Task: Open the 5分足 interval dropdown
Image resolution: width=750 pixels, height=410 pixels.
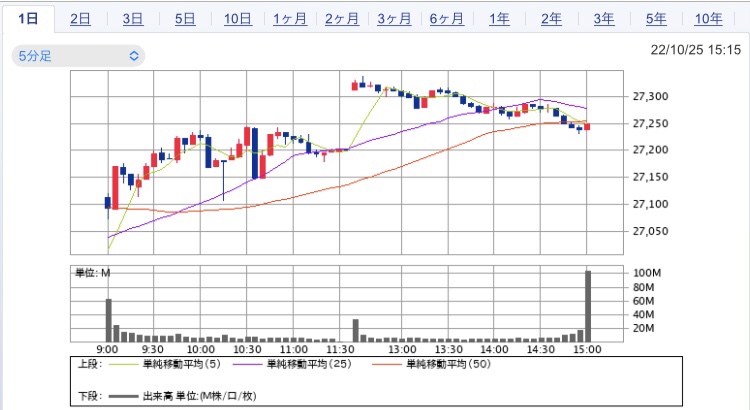Action: [x=78, y=56]
